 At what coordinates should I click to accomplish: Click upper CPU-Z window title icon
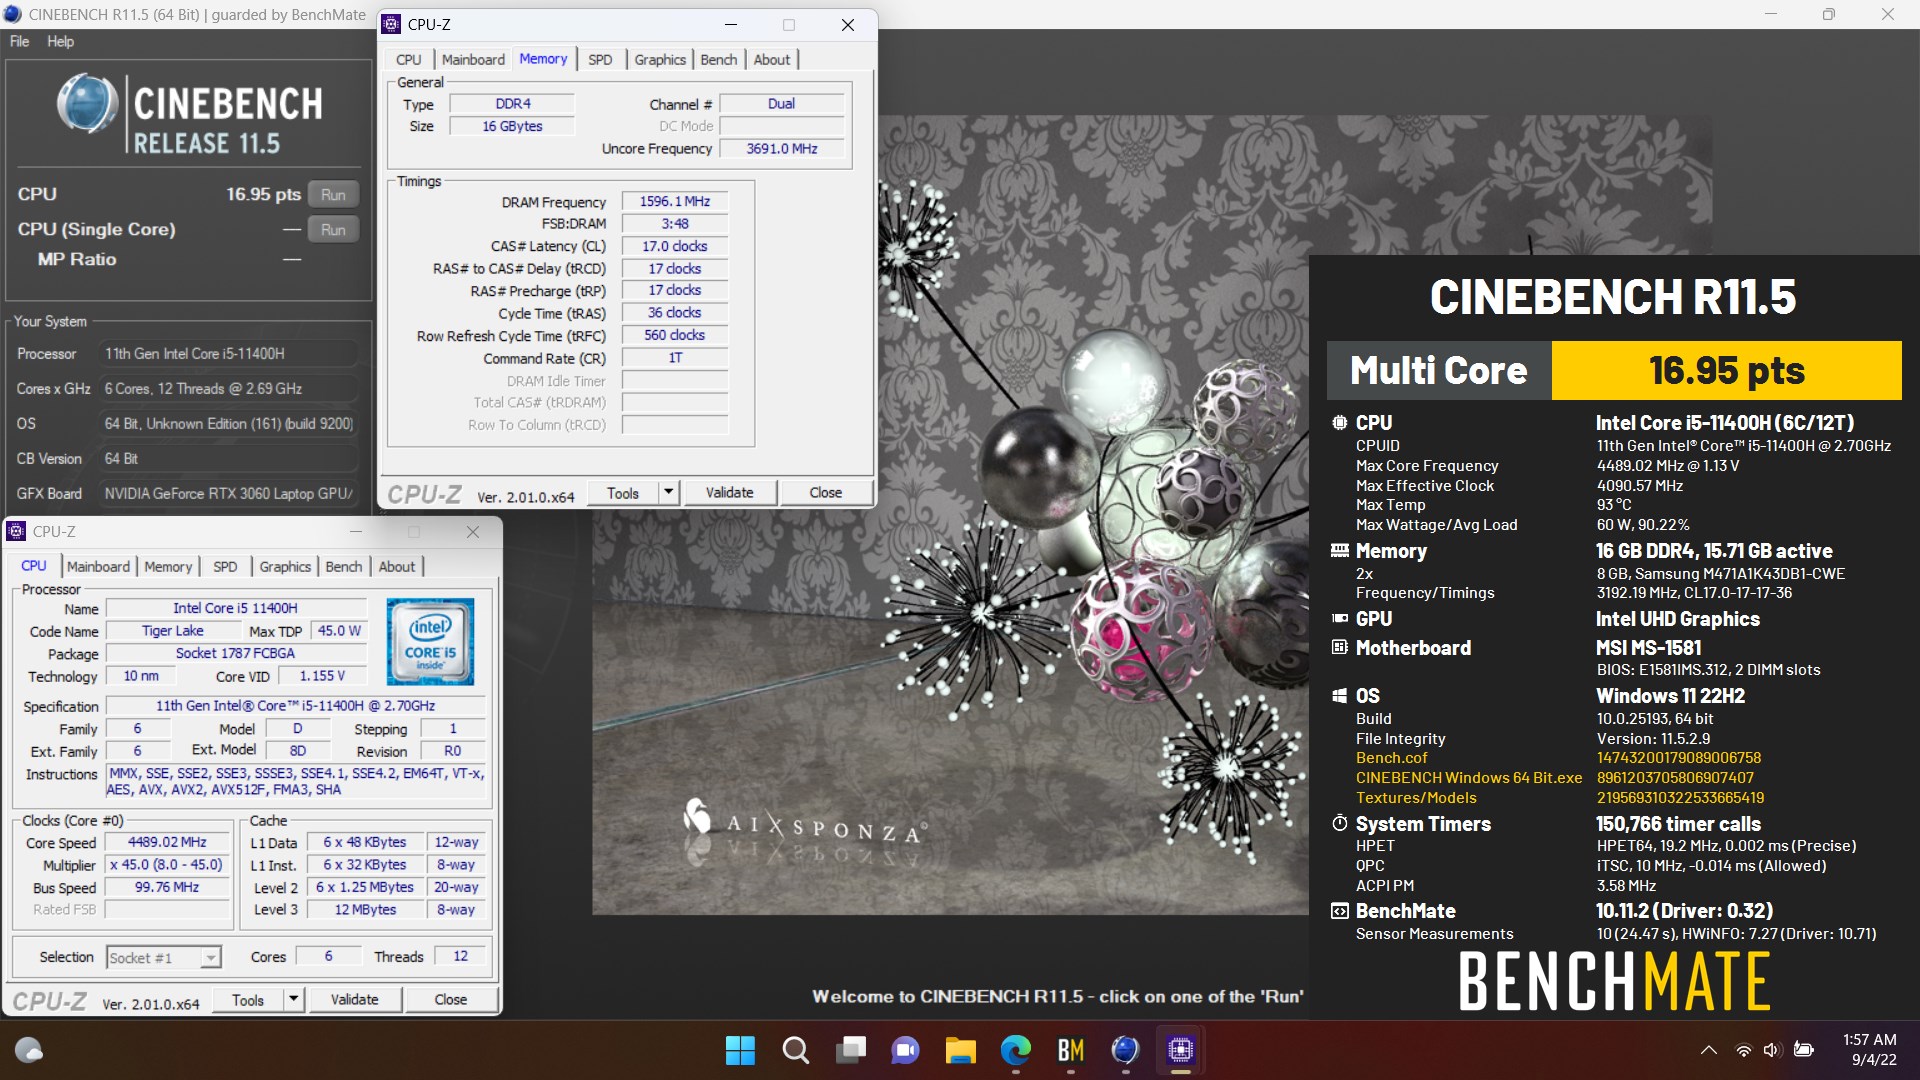(x=392, y=24)
